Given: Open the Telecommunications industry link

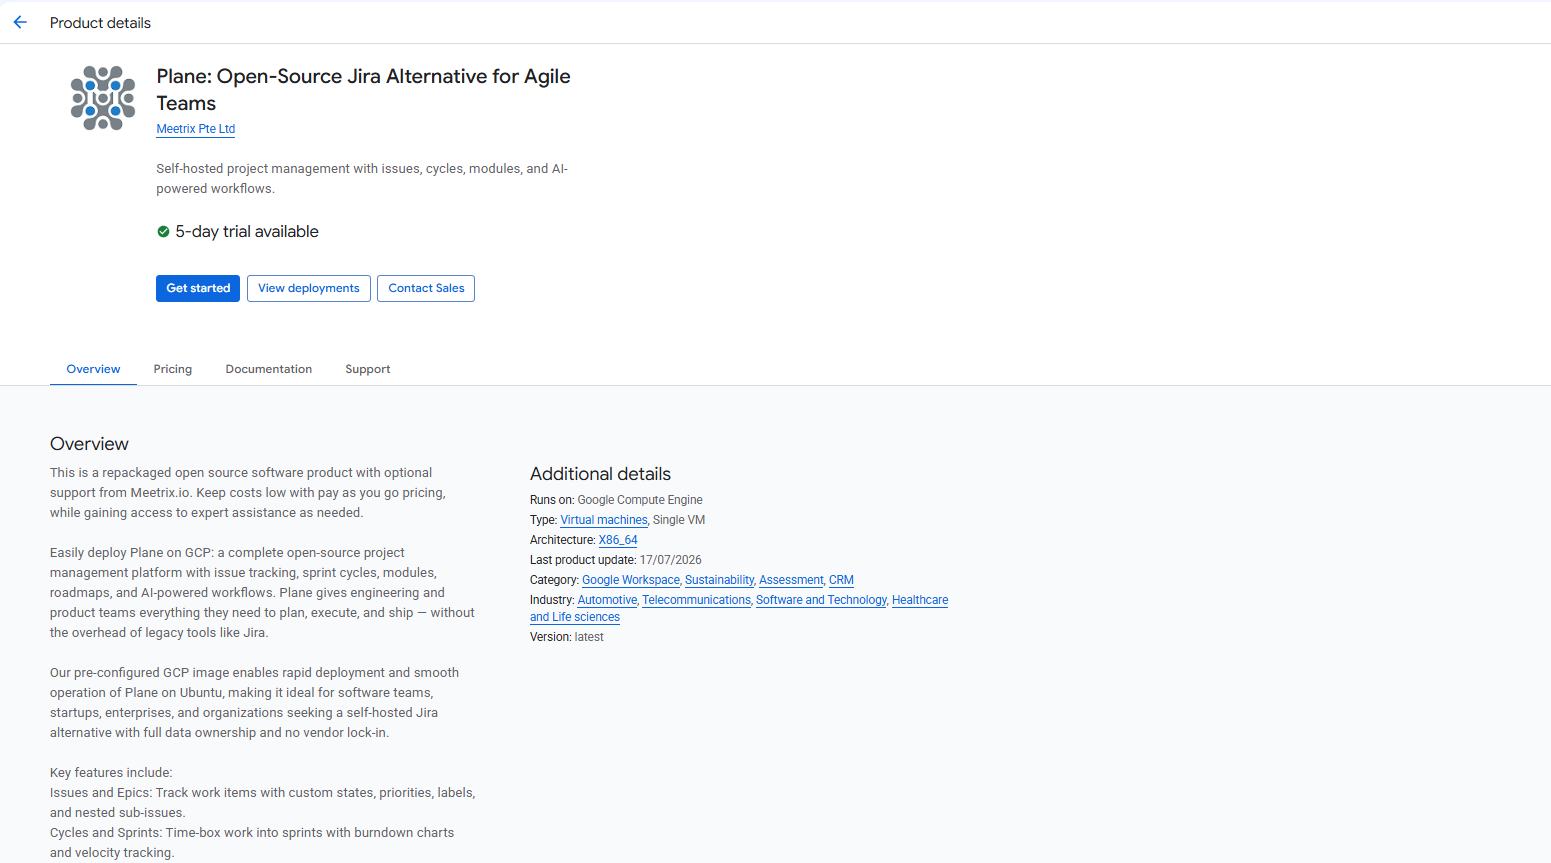Looking at the screenshot, I should pyautogui.click(x=696, y=600).
